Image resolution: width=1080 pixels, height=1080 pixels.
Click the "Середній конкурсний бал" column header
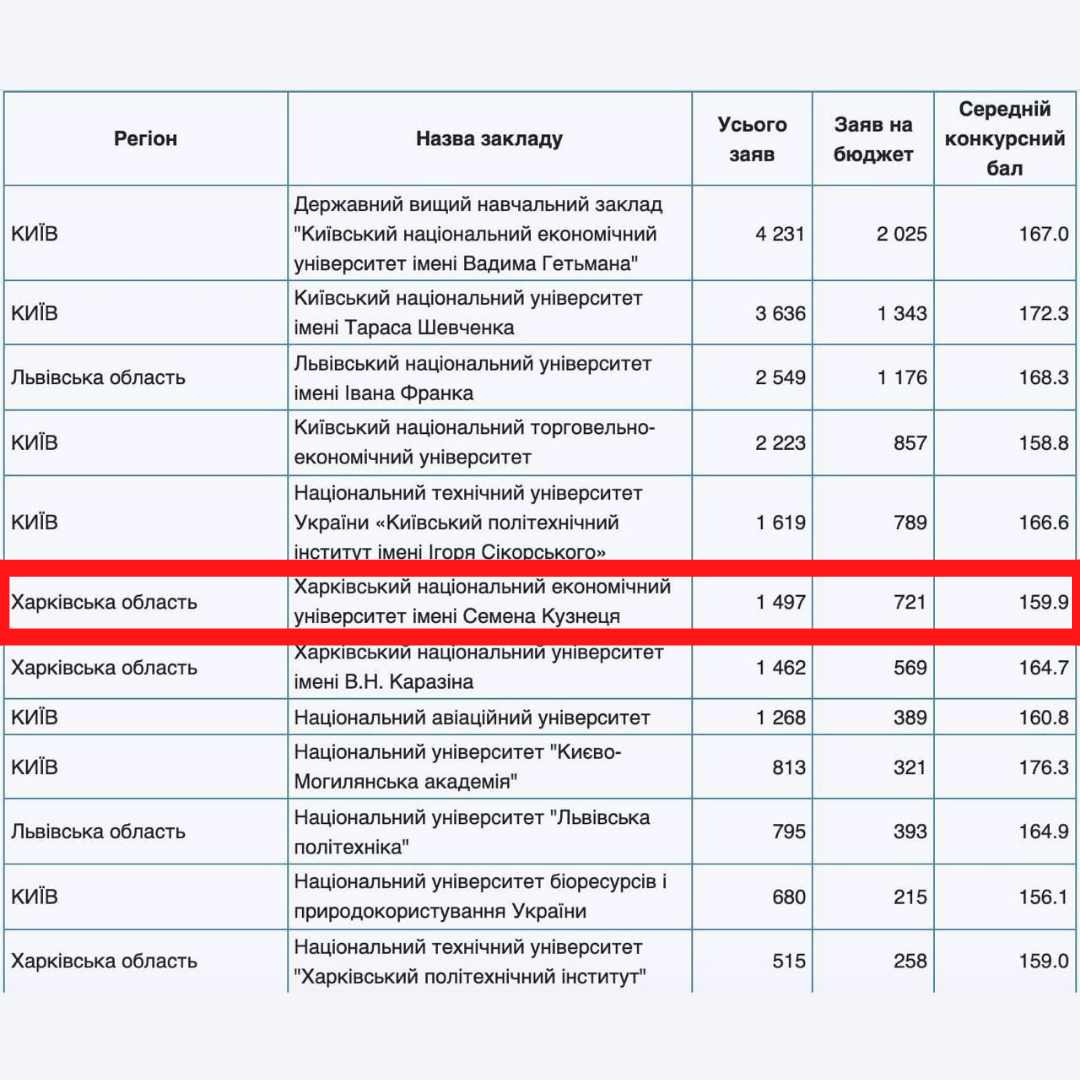point(1004,138)
